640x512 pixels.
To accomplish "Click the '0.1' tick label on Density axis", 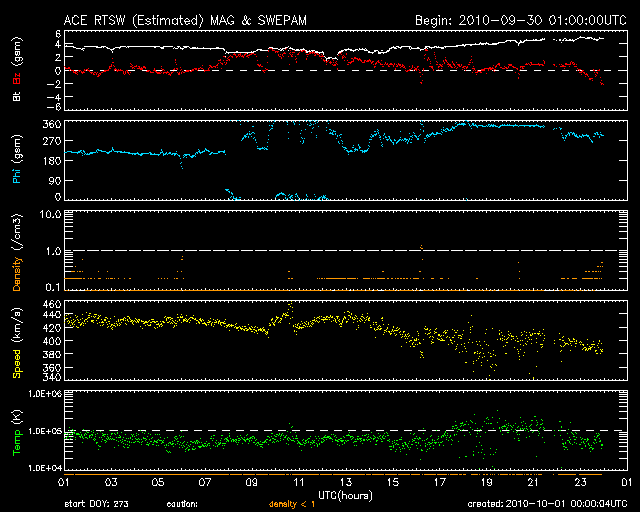I will pos(53,287).
